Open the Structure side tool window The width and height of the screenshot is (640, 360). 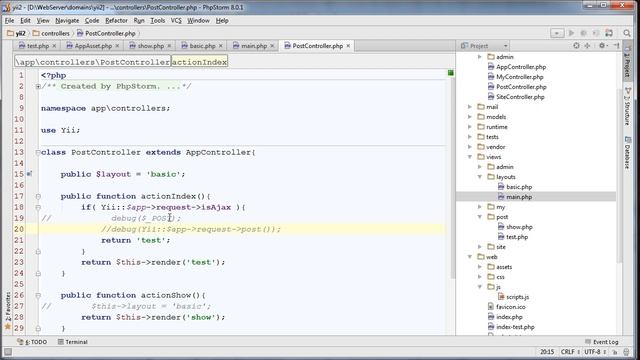pyautogui.click(x=627, y=107)
